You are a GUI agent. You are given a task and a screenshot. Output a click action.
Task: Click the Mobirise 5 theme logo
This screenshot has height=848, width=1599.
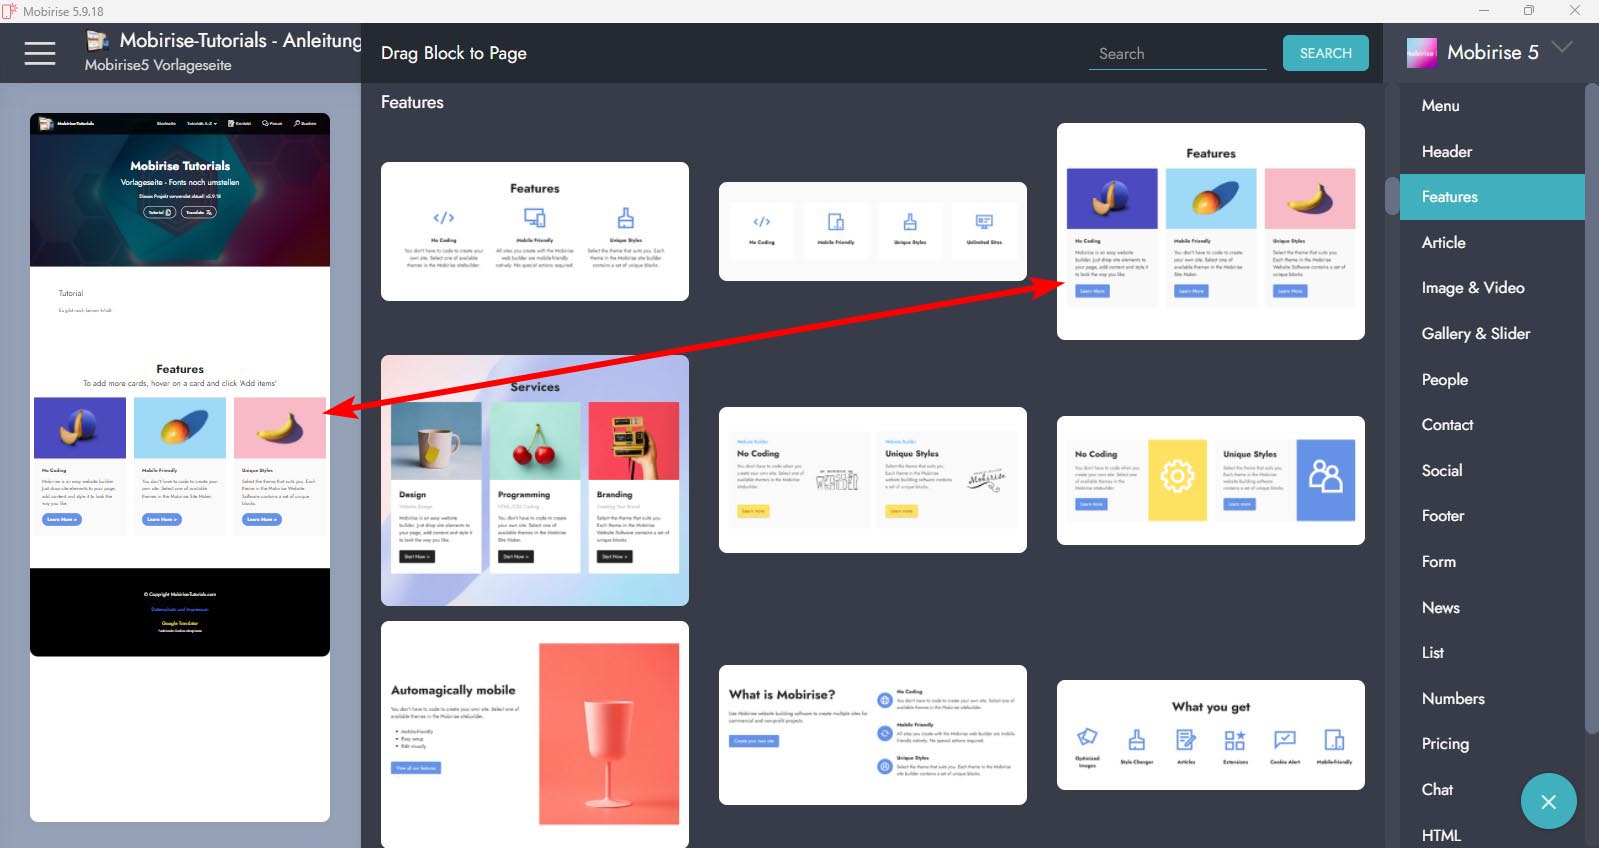1421,53
